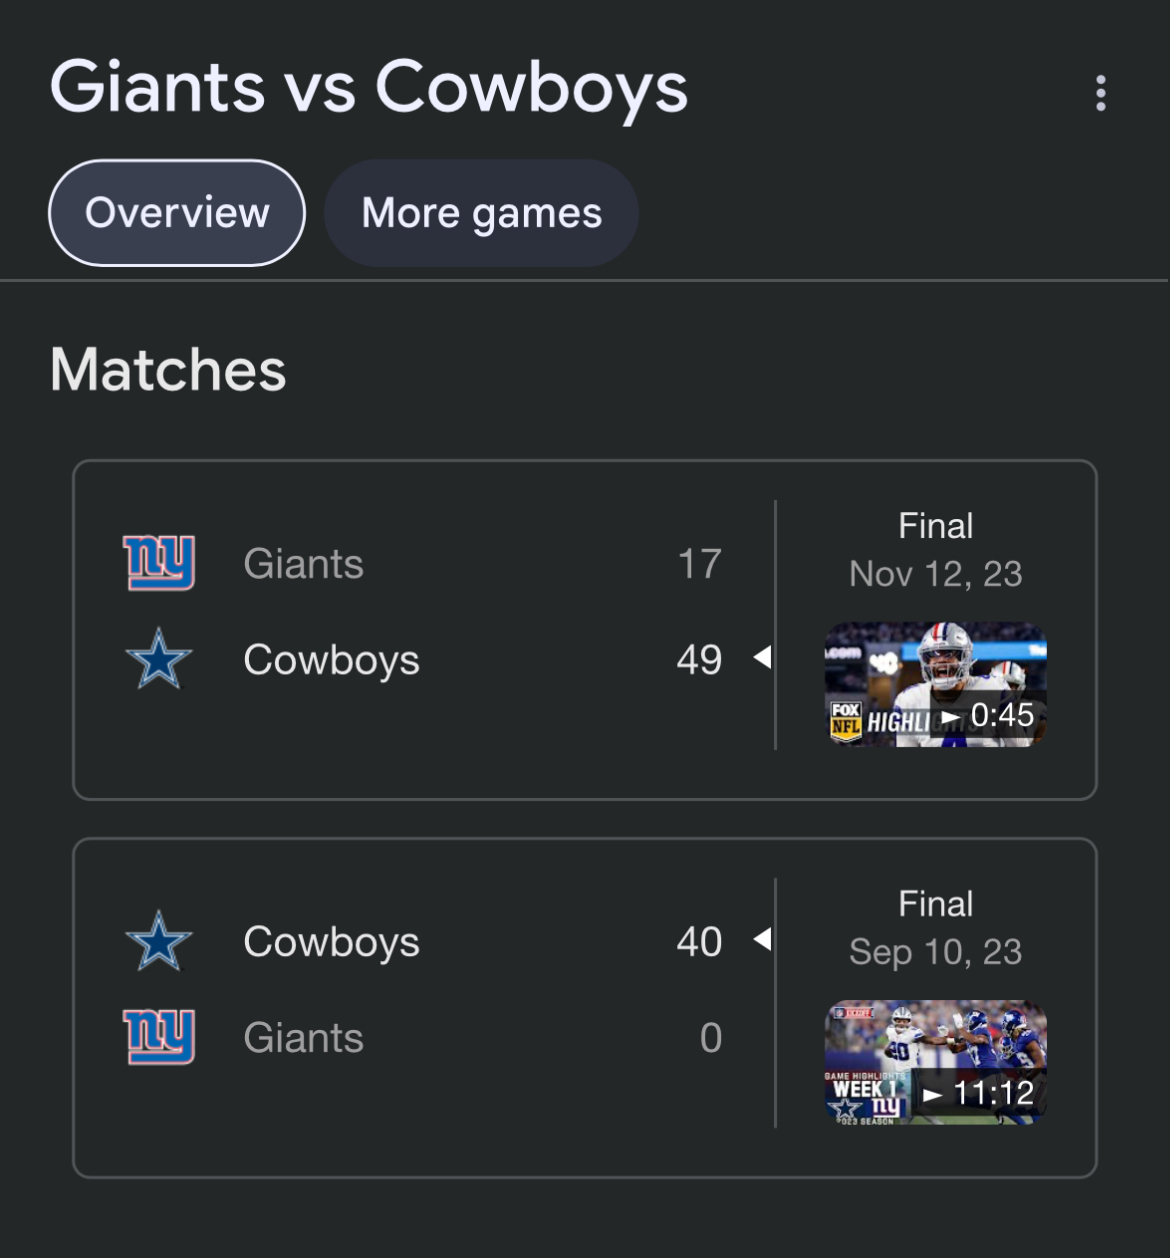Switch to the More games tab

[x=481, y=213]
